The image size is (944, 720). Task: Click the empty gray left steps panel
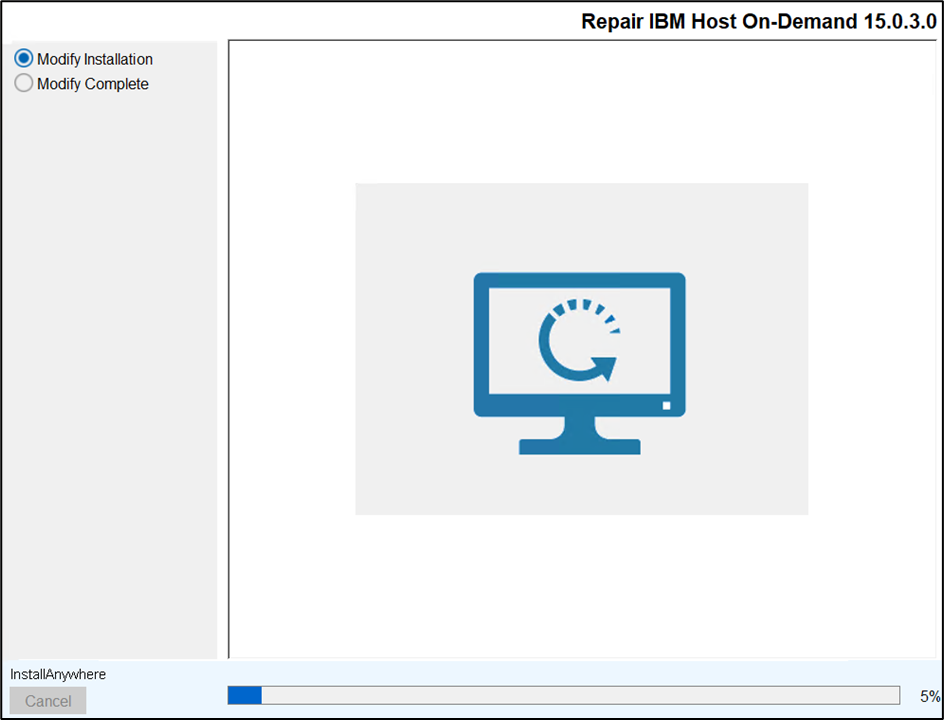tap(109, 380)
